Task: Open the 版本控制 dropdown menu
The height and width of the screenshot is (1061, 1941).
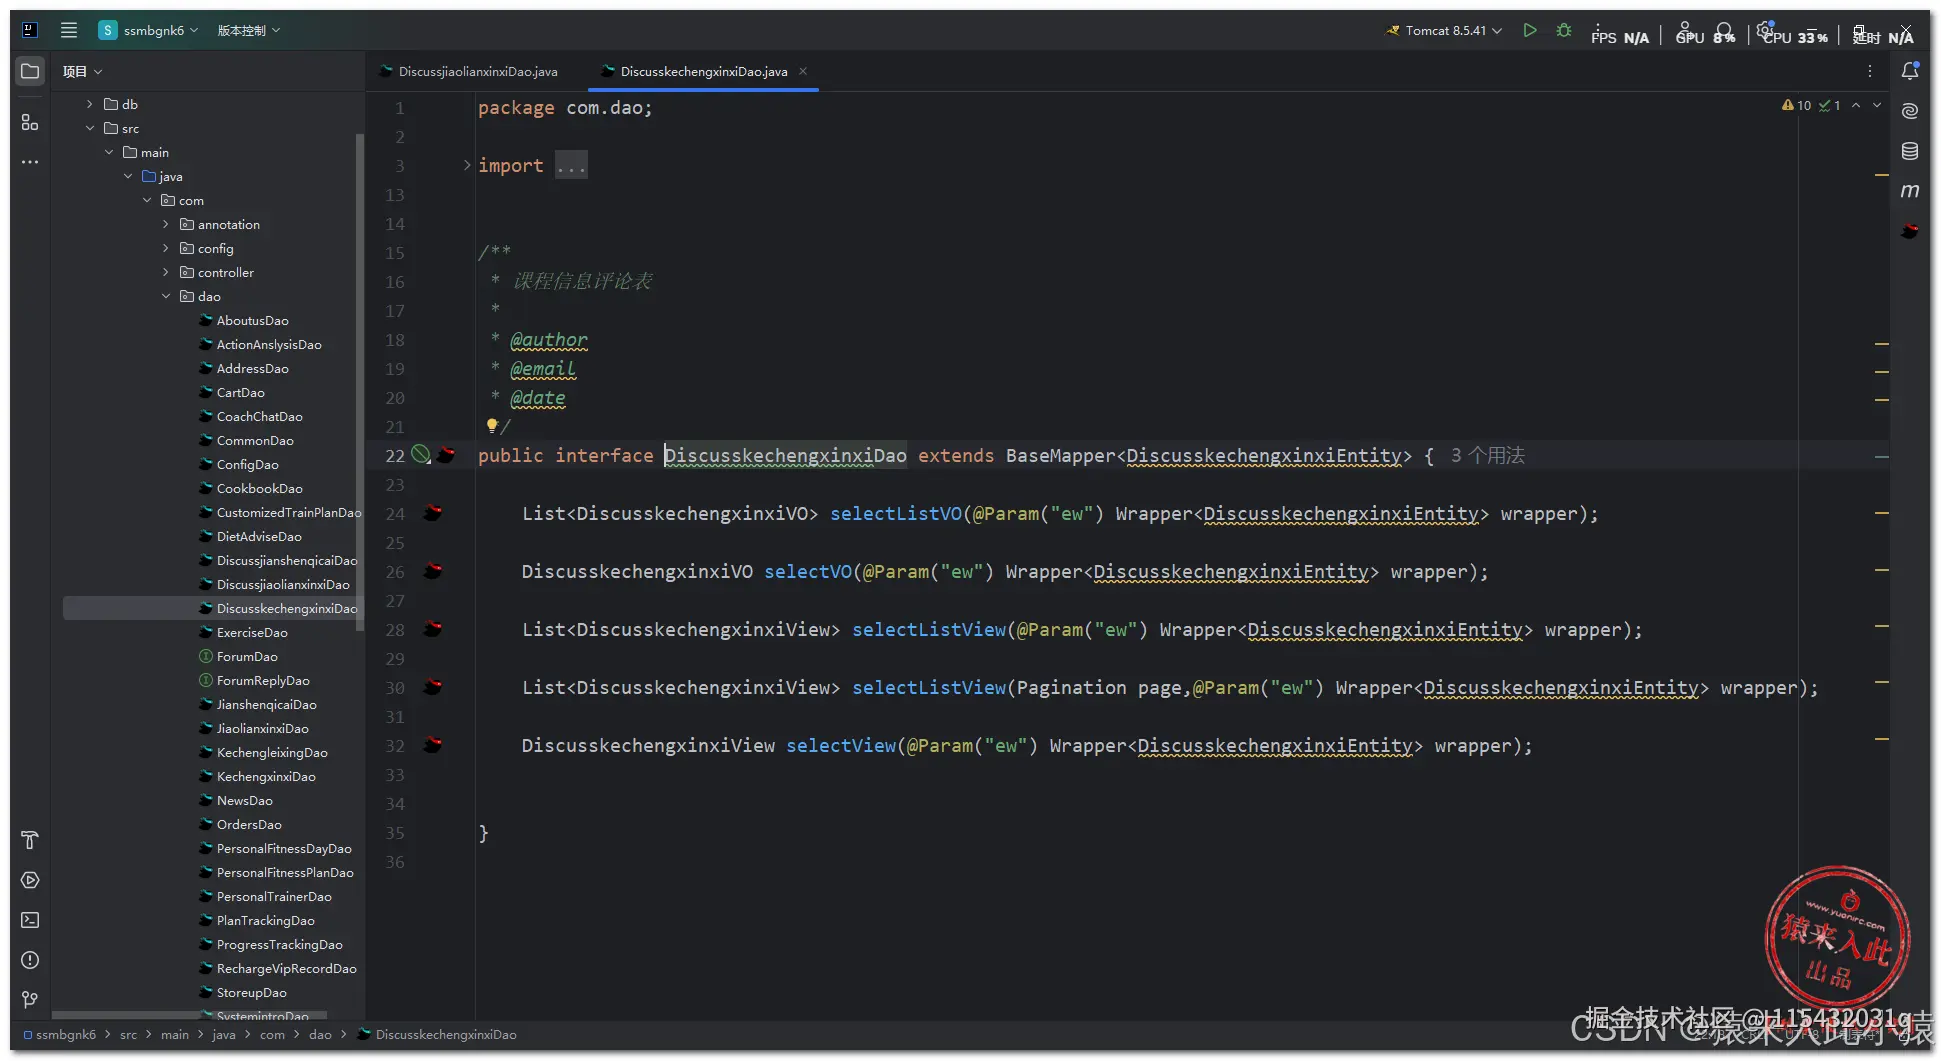Action: 249,31
